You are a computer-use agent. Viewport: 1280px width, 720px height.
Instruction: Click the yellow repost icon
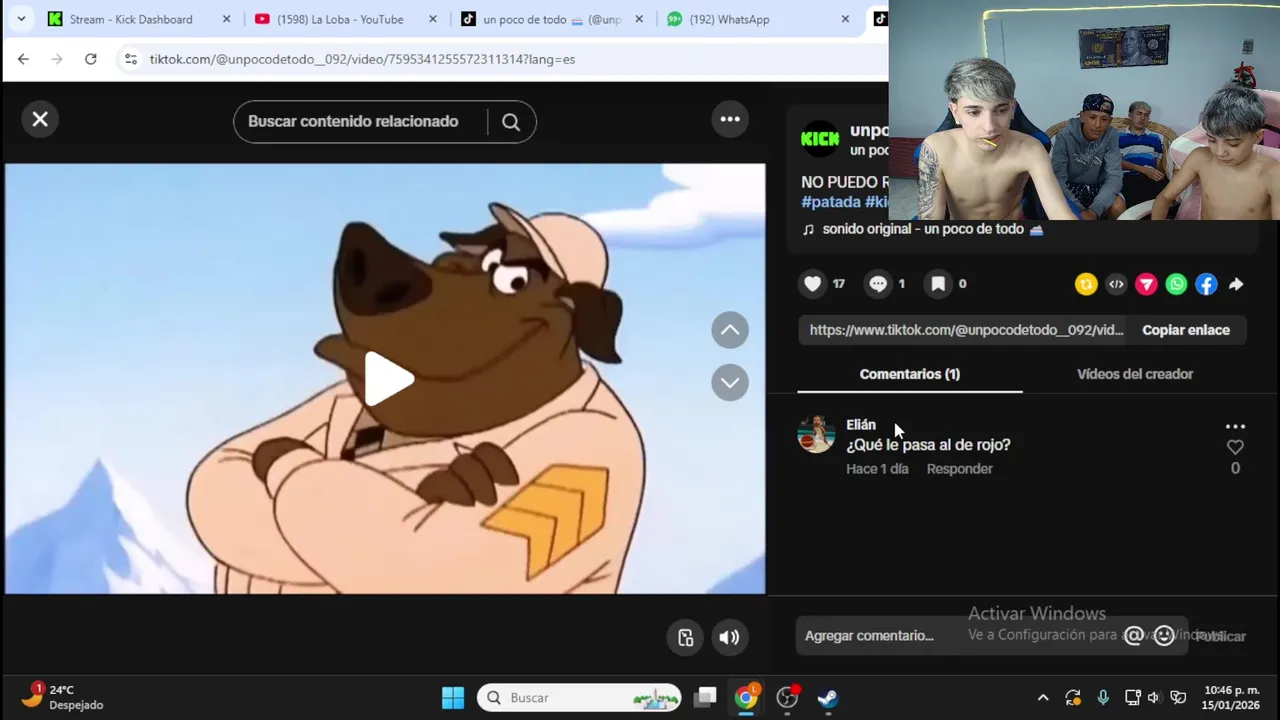(1086, 285)
